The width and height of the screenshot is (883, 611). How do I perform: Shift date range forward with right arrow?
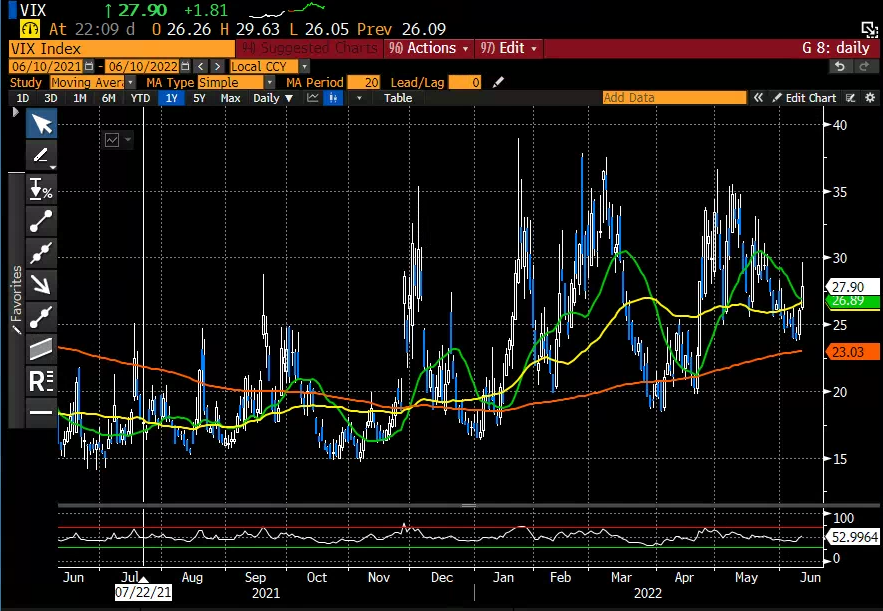click(x=217, y=66)
